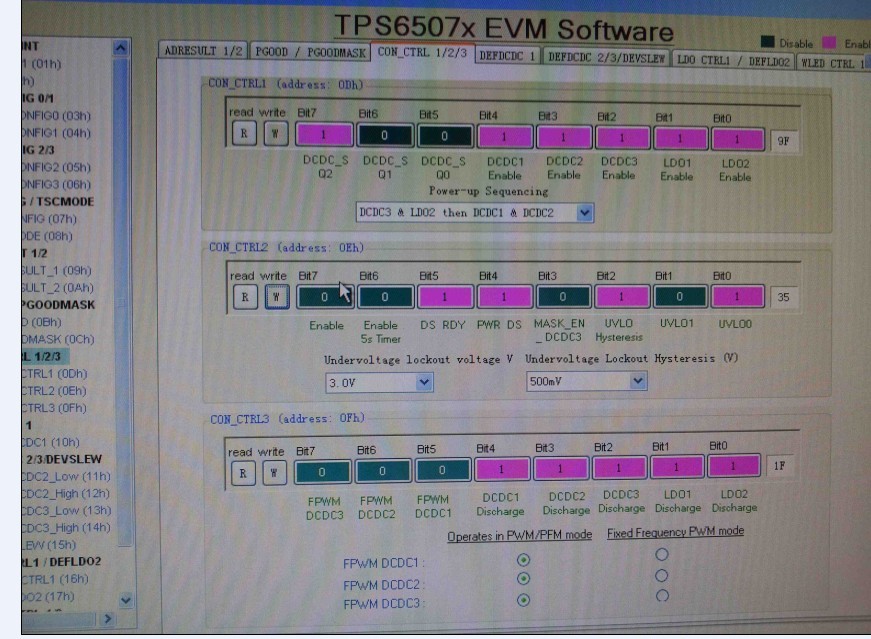The height and width of the screenshot is (639, 871).
Task: Toggle DCDC2 Discharge bit in CON_CTRL3
Action: tap(560, 468)
